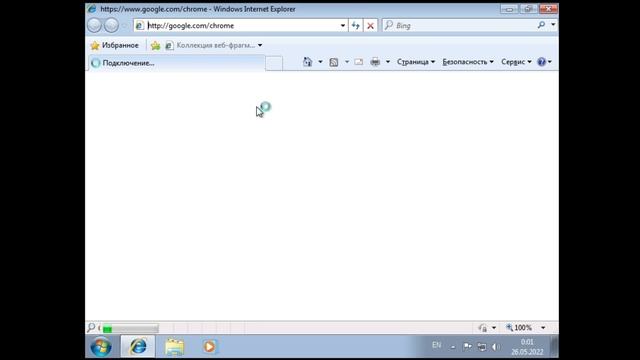Open Windows Explorer folder taskbar icon
This screenshot has width=640, height=360.
point(175,347)
